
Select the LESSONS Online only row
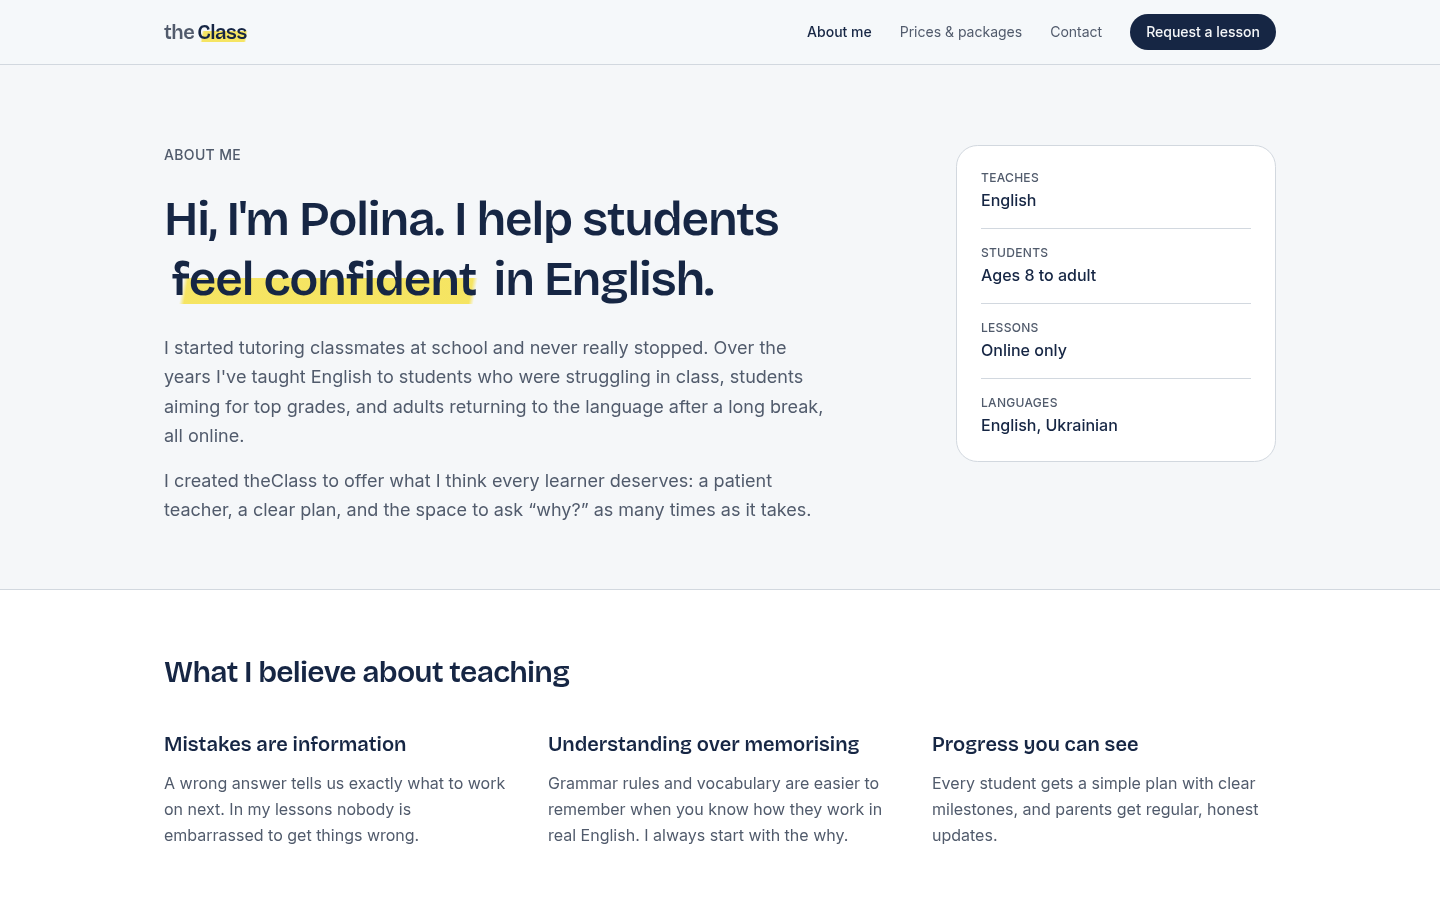[x=1116, y=340]
